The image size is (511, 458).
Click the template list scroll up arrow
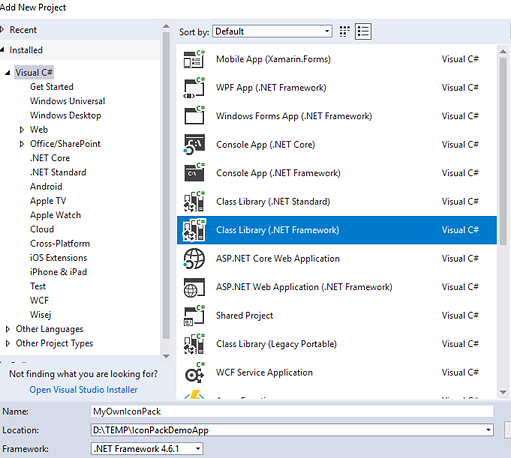503,52
